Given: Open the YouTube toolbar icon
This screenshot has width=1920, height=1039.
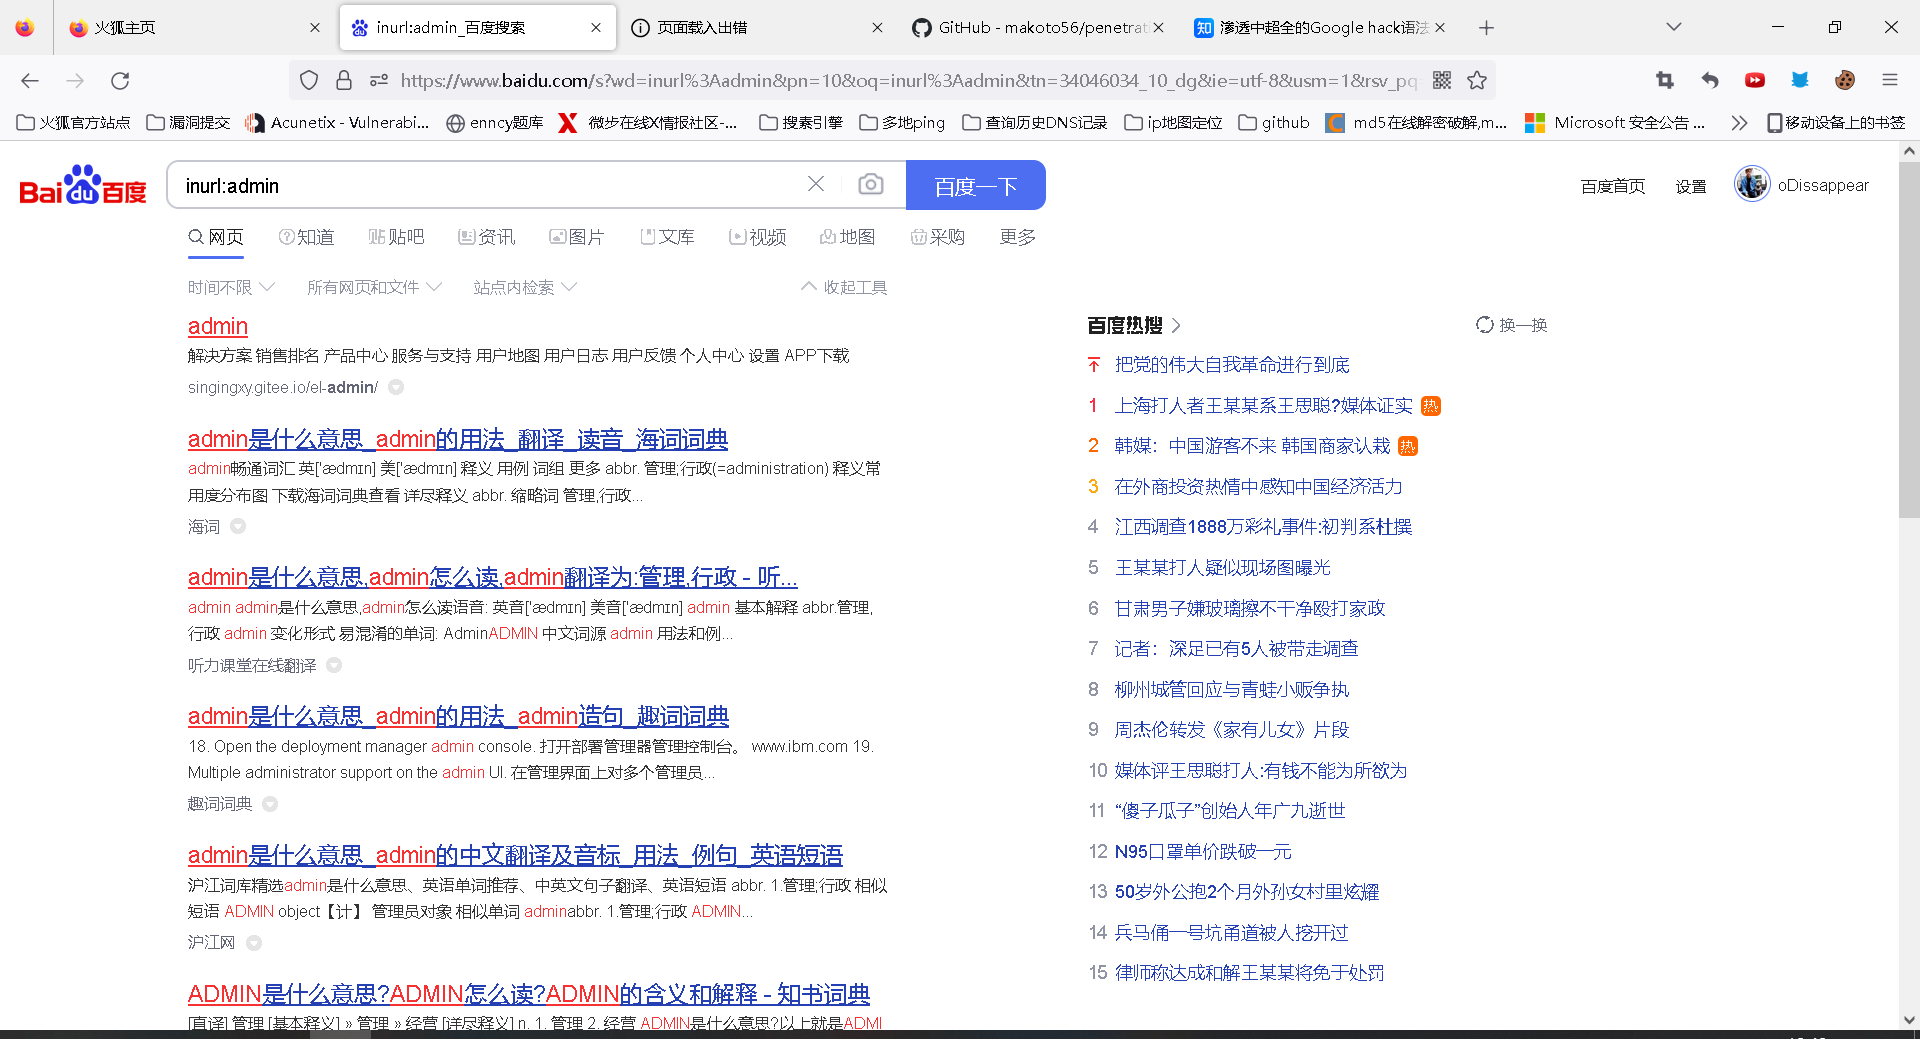Looking at the screenshot, I should (x=1755, y=80).
